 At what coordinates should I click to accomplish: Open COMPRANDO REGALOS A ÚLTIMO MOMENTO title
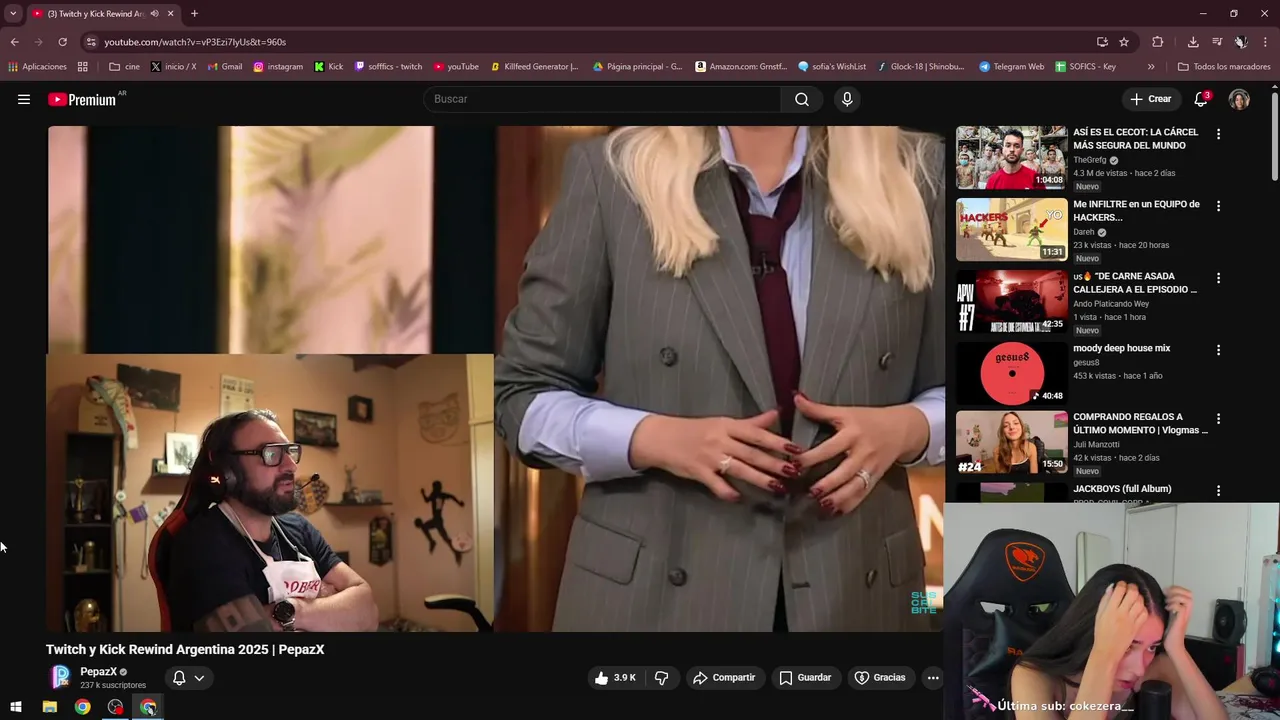[1140, 423]
